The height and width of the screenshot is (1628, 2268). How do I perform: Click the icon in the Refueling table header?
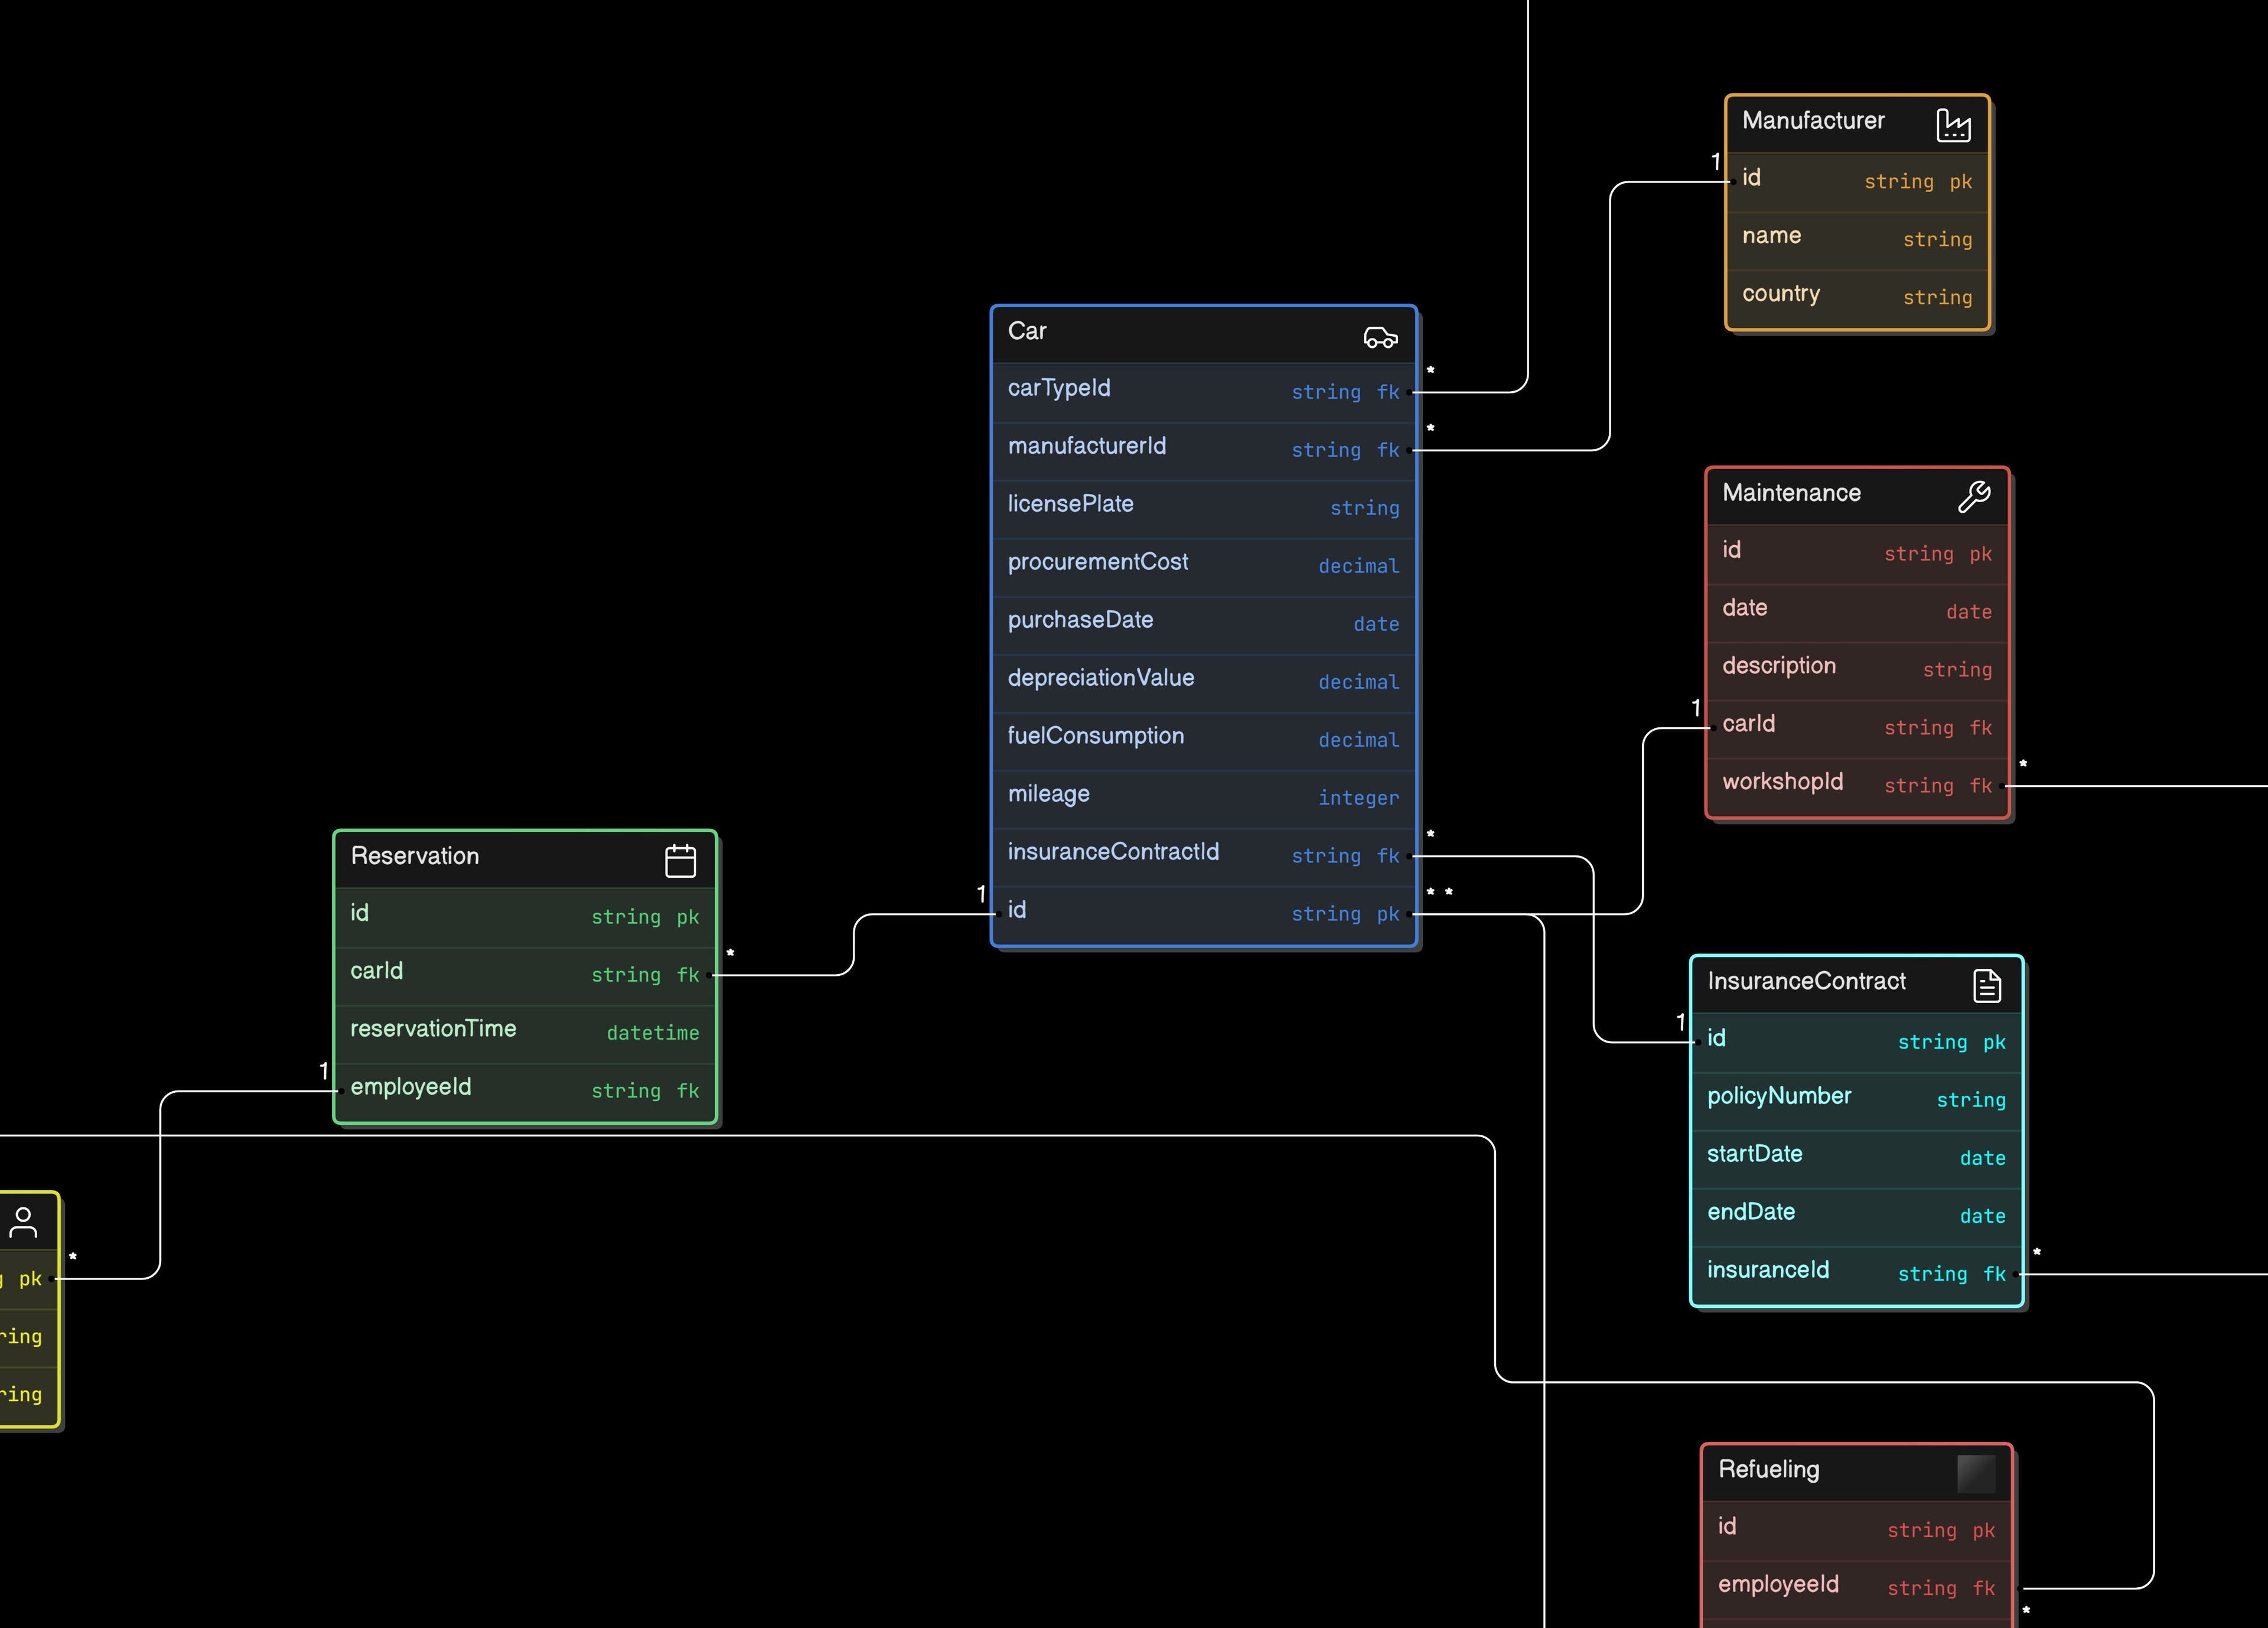click(x=1977, y=1471)
